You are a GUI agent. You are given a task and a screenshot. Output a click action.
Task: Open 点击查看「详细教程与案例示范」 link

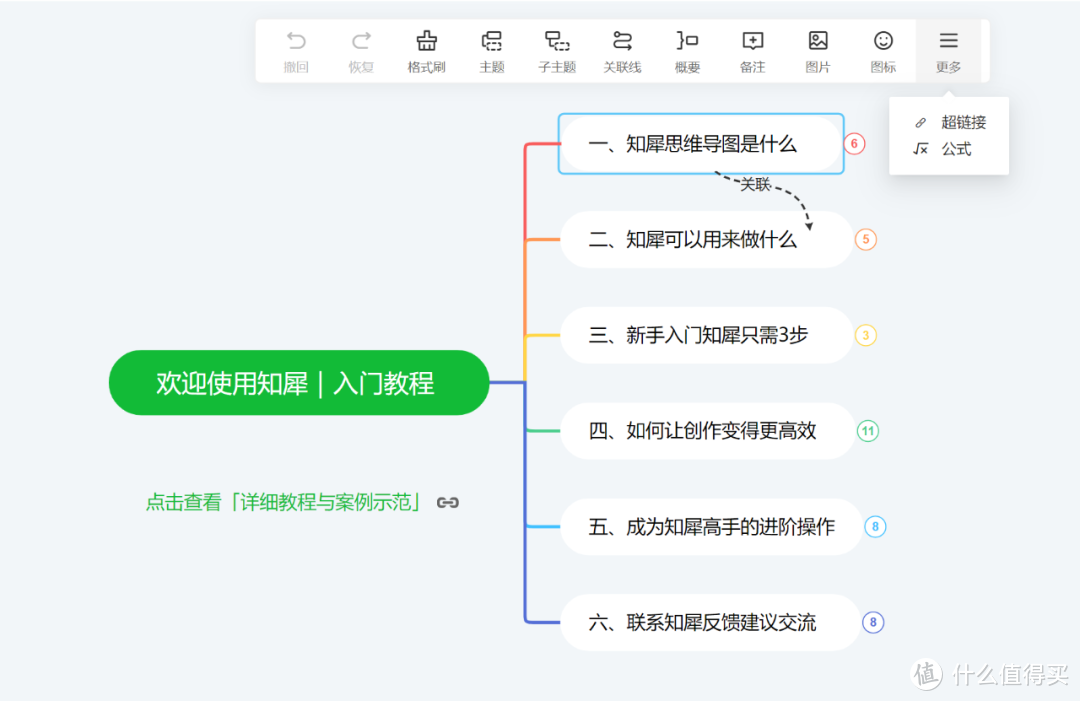click(x=290, y=502)
